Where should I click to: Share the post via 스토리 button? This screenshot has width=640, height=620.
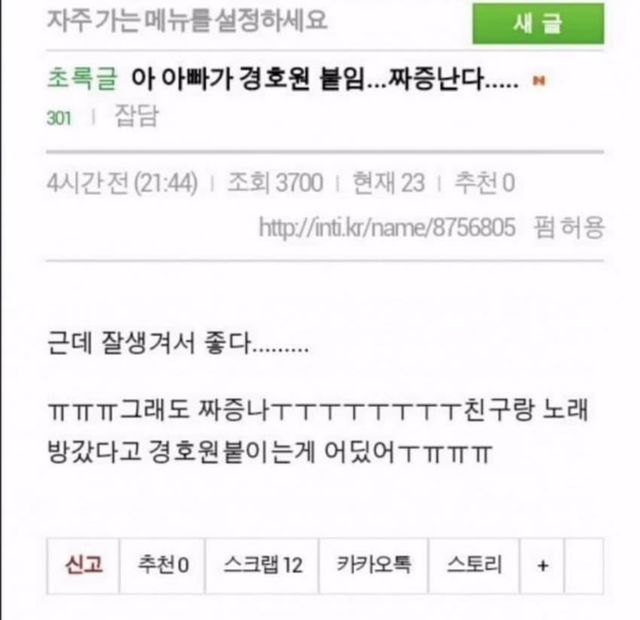coord(474,565)
